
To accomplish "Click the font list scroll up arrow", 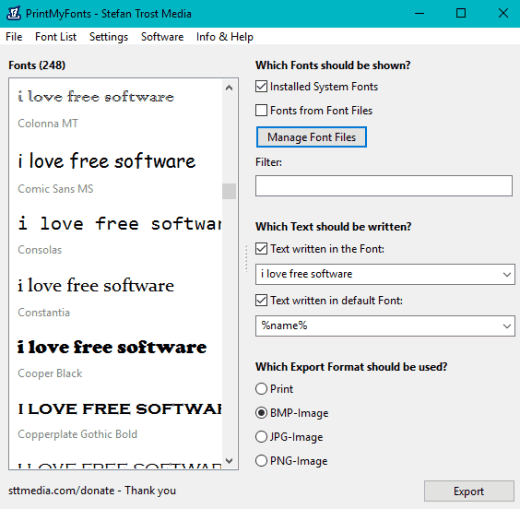I will 229,88.
